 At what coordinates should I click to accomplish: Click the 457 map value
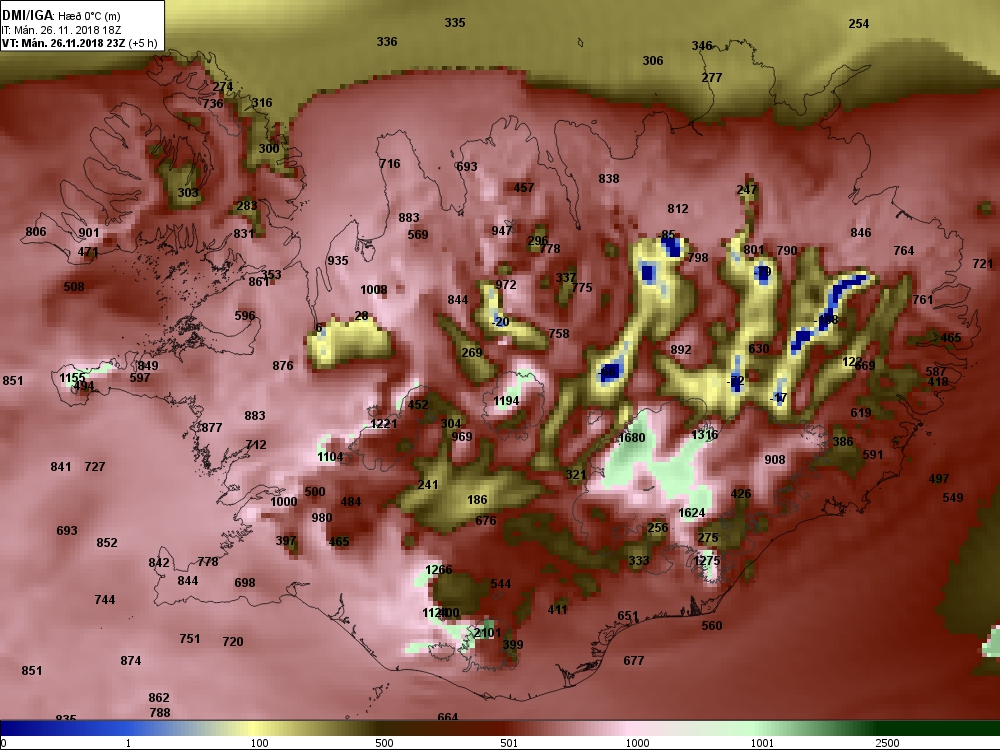[x=524, y=188]
